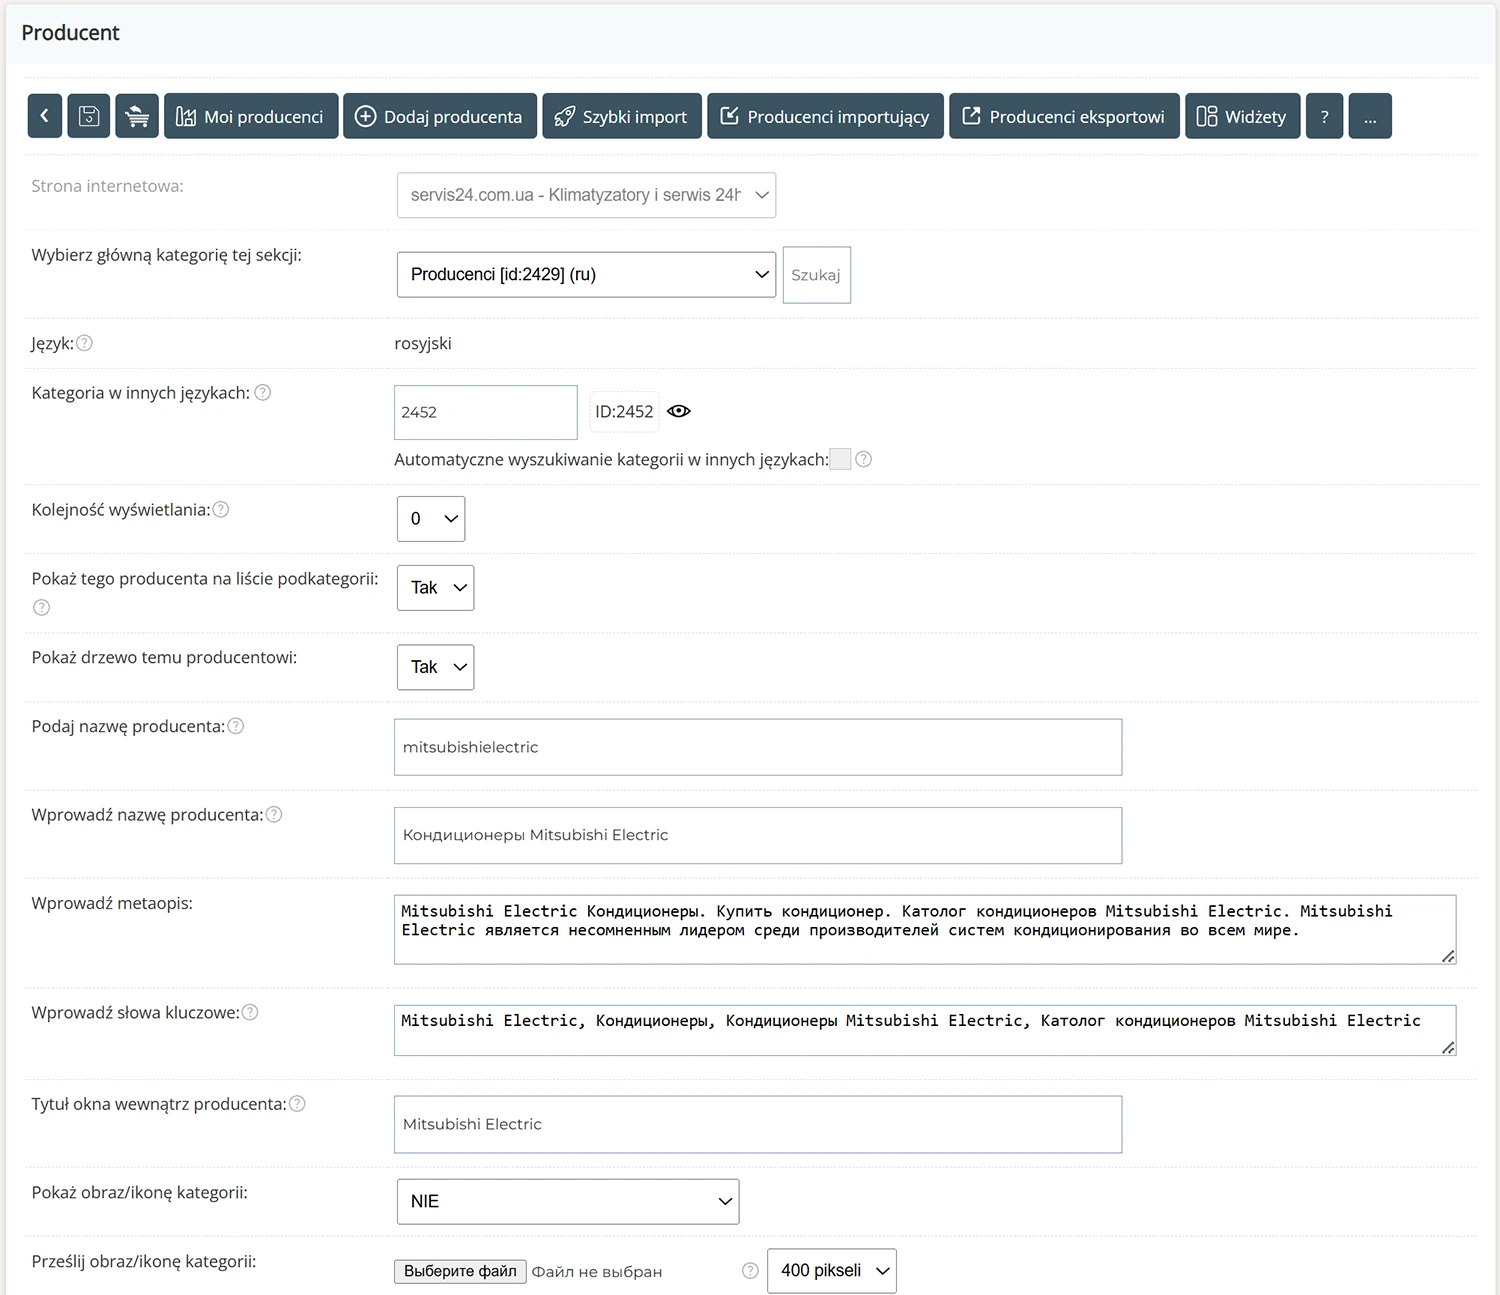Click help icon next to Język label
1500x1295 pixels.
(85, 343)
